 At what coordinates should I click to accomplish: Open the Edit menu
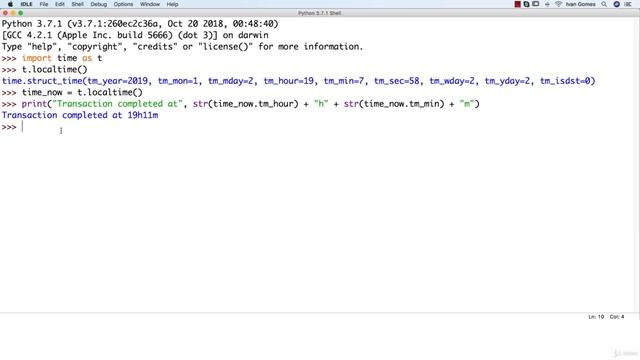coord(60,4)
